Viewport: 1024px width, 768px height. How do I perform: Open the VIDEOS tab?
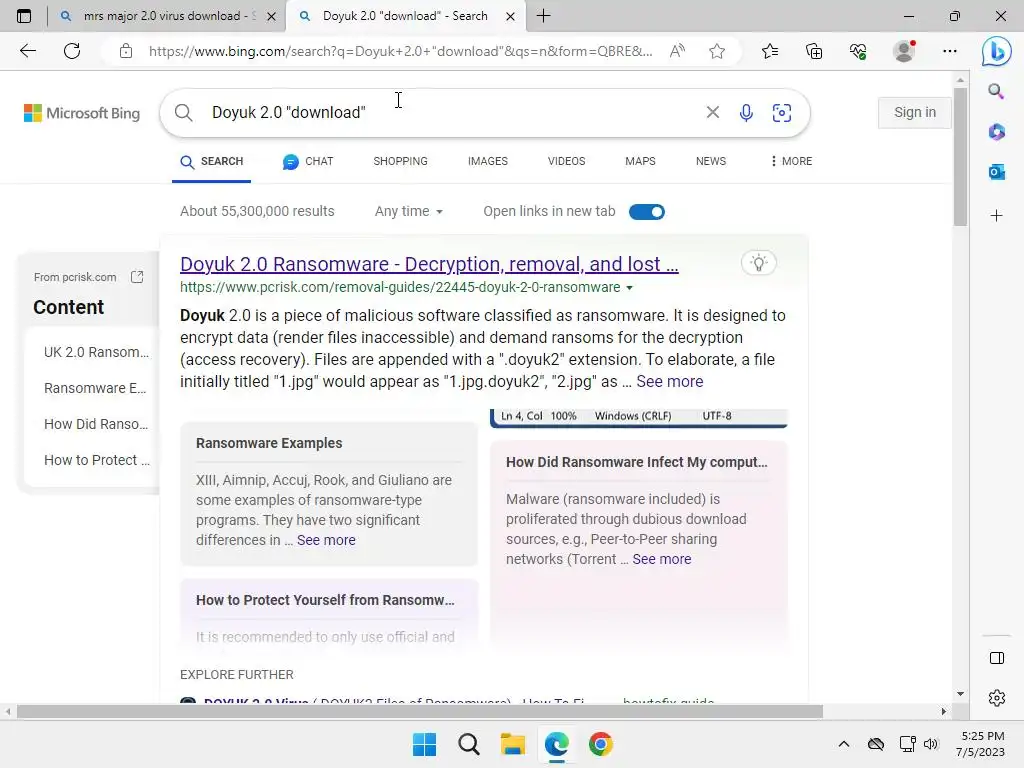(566, 161)
